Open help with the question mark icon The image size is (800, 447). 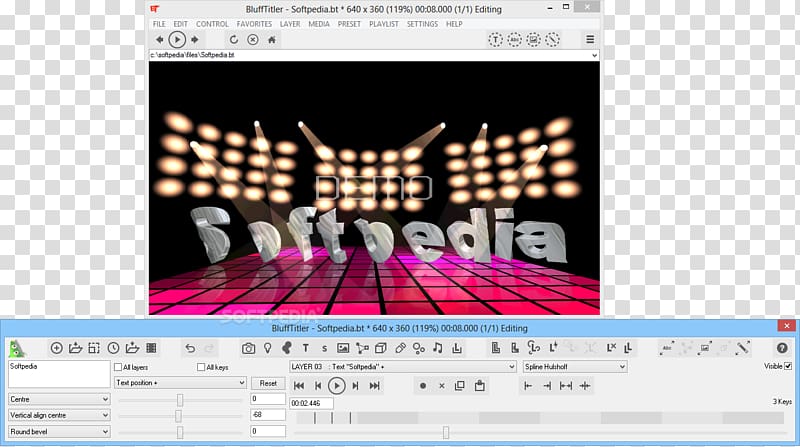(782, 348)
